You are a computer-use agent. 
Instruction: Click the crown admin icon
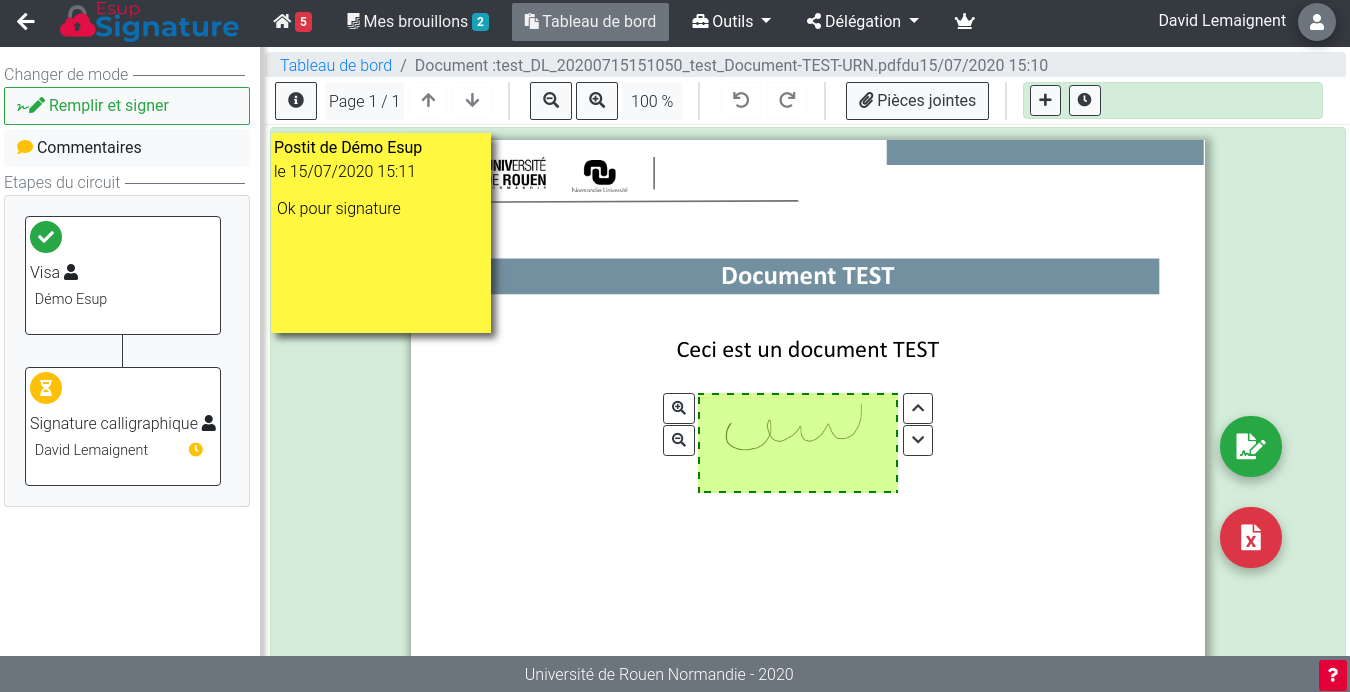click(x=964, y=21)
